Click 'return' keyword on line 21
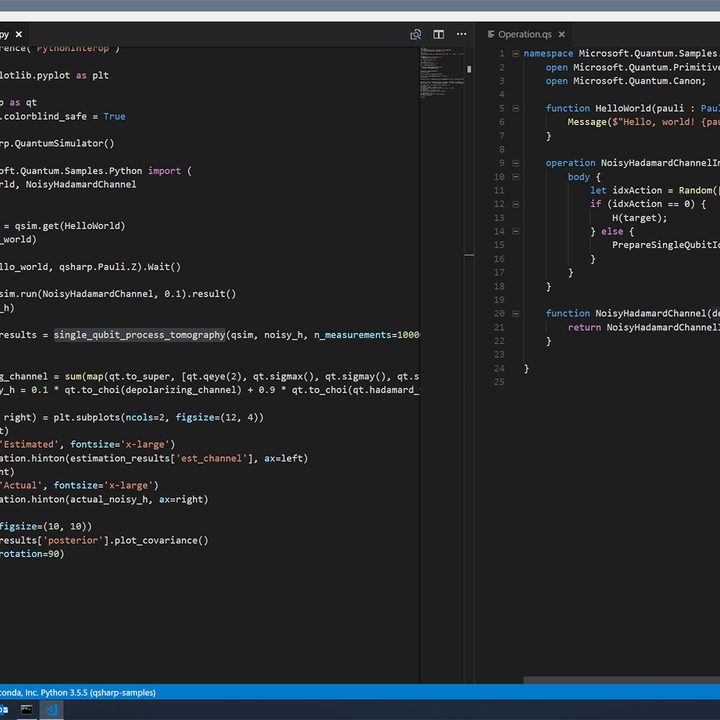This screenshot has width=720, height=720. click(x=584, y=327)
